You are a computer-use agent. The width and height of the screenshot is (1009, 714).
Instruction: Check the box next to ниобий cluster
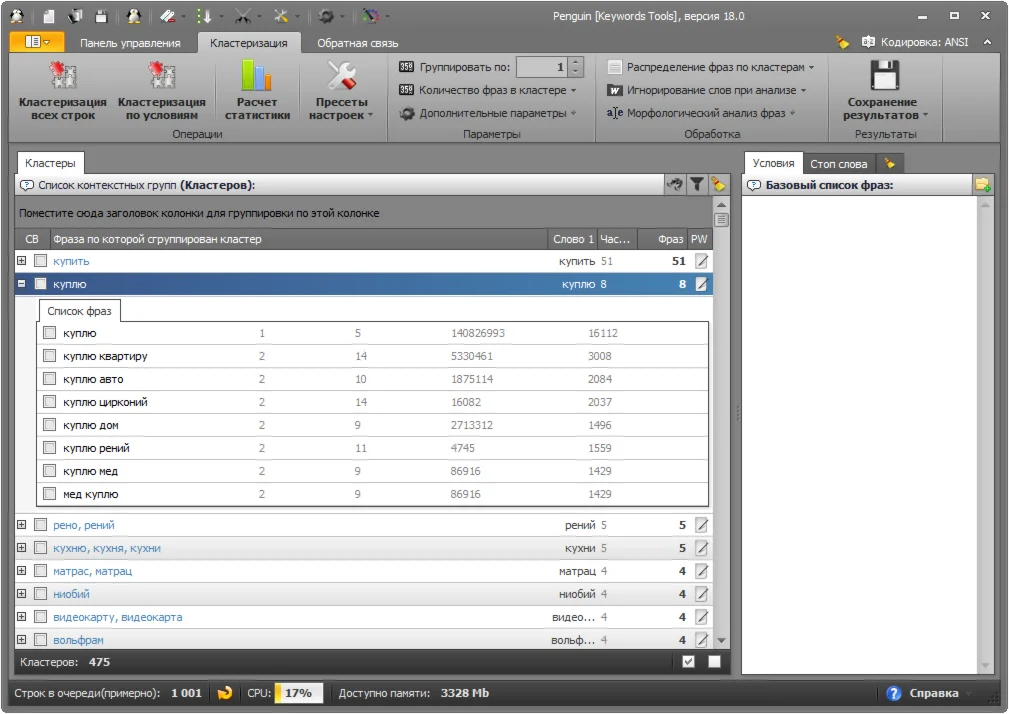coord(41,594)
